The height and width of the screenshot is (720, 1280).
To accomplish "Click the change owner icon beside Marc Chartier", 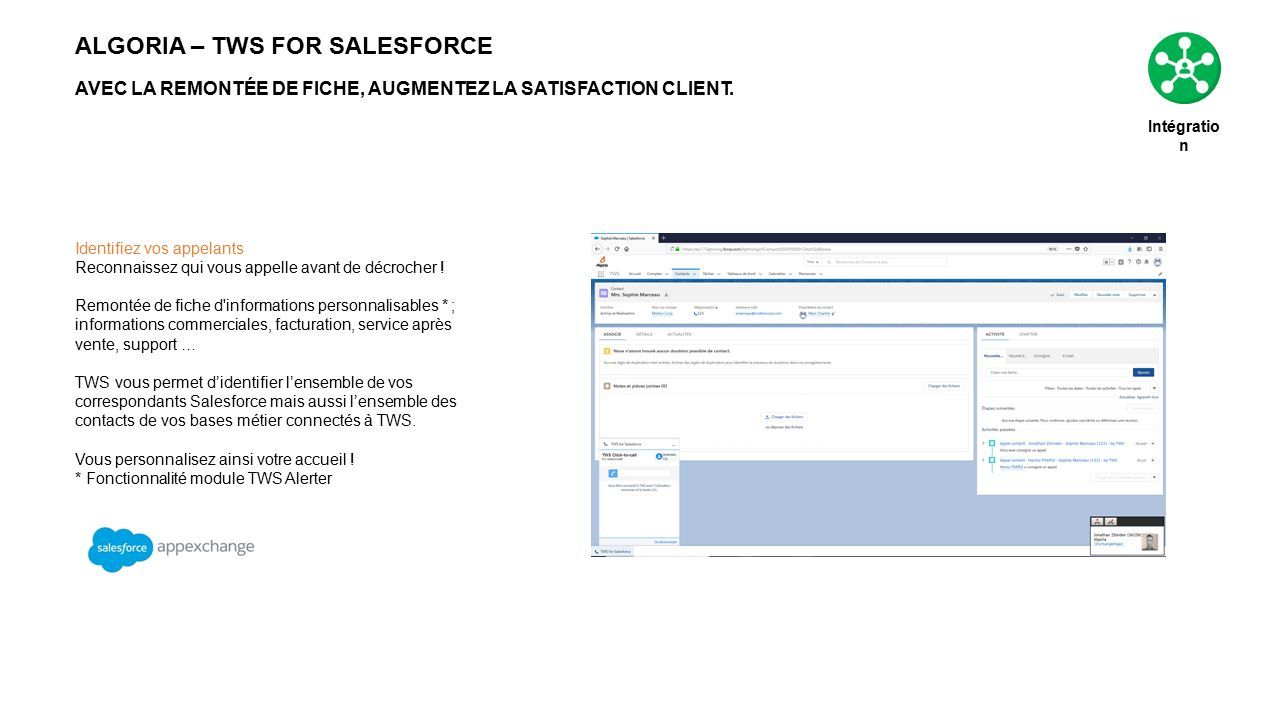I will click(833, 313).
